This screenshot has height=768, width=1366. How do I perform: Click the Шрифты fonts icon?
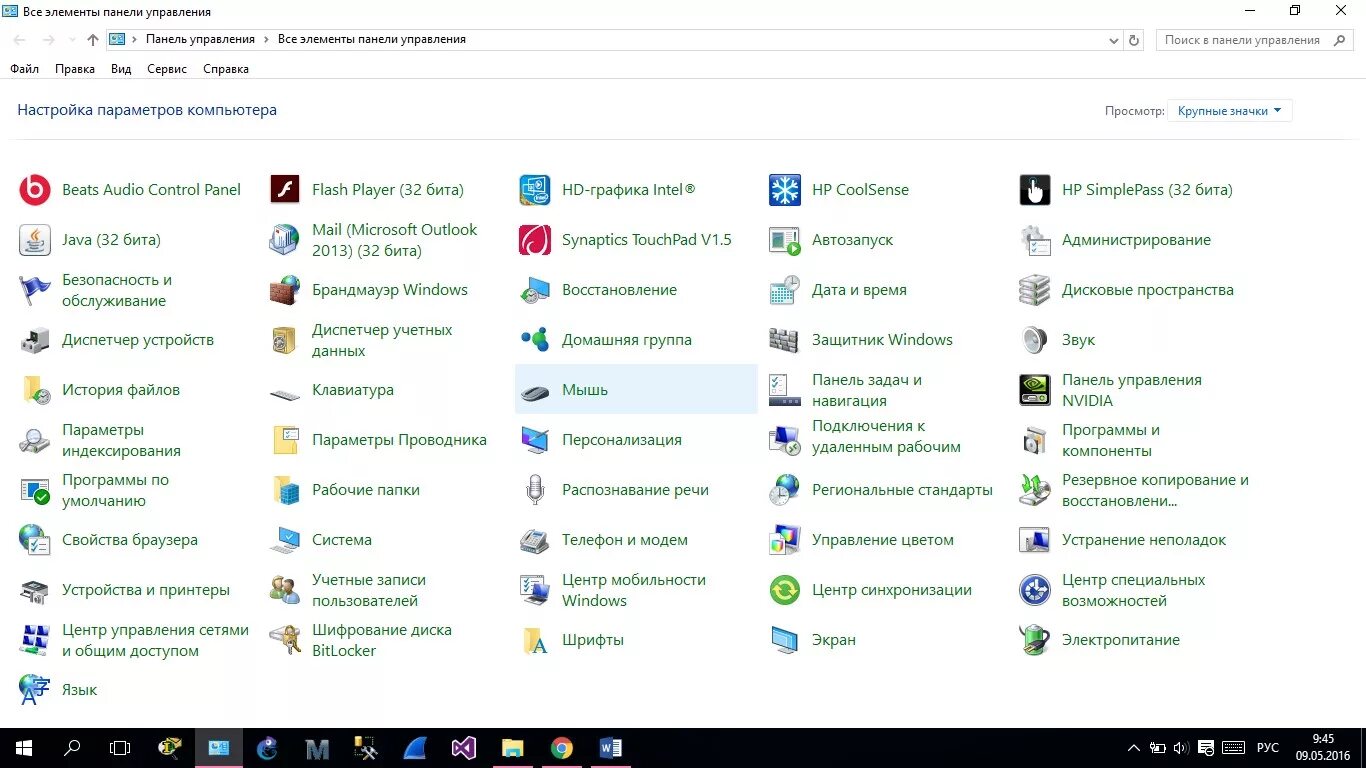[535, 640]
